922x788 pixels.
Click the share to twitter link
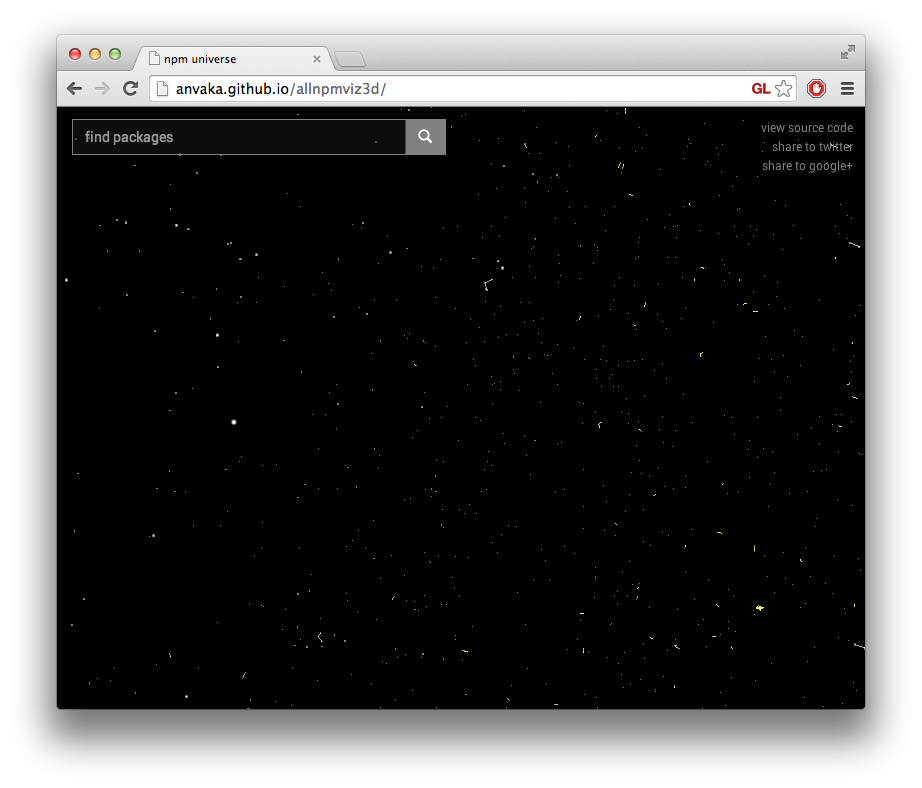(812, 146)
